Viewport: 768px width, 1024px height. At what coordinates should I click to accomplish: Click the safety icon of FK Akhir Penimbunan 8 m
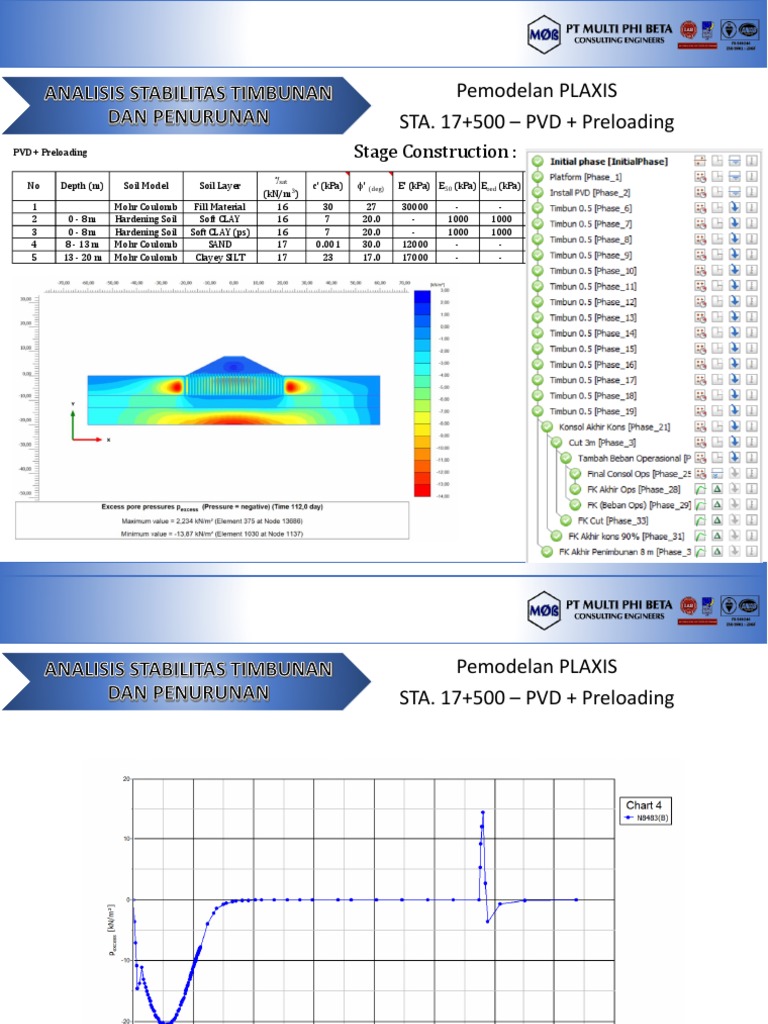[700, 552]
